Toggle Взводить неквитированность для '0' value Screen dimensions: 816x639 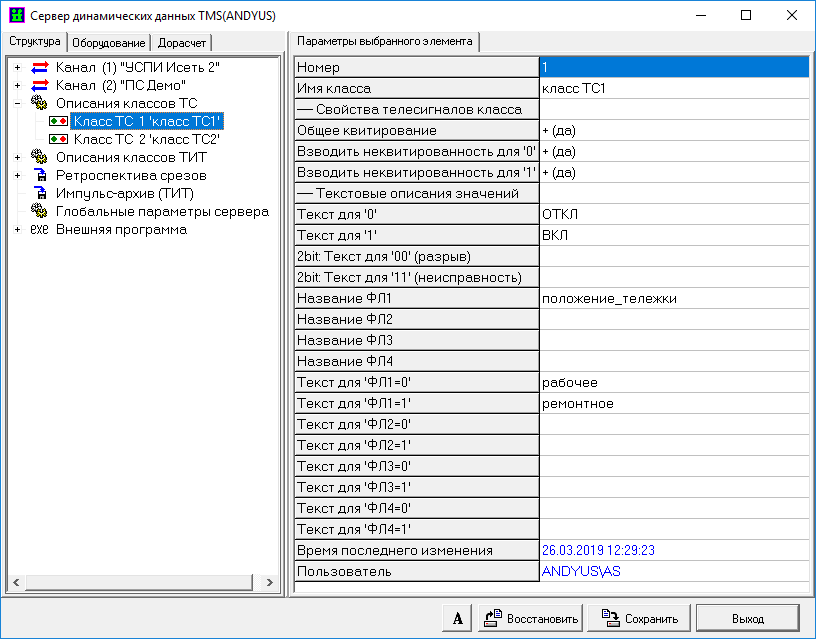(x=673, y=151)
